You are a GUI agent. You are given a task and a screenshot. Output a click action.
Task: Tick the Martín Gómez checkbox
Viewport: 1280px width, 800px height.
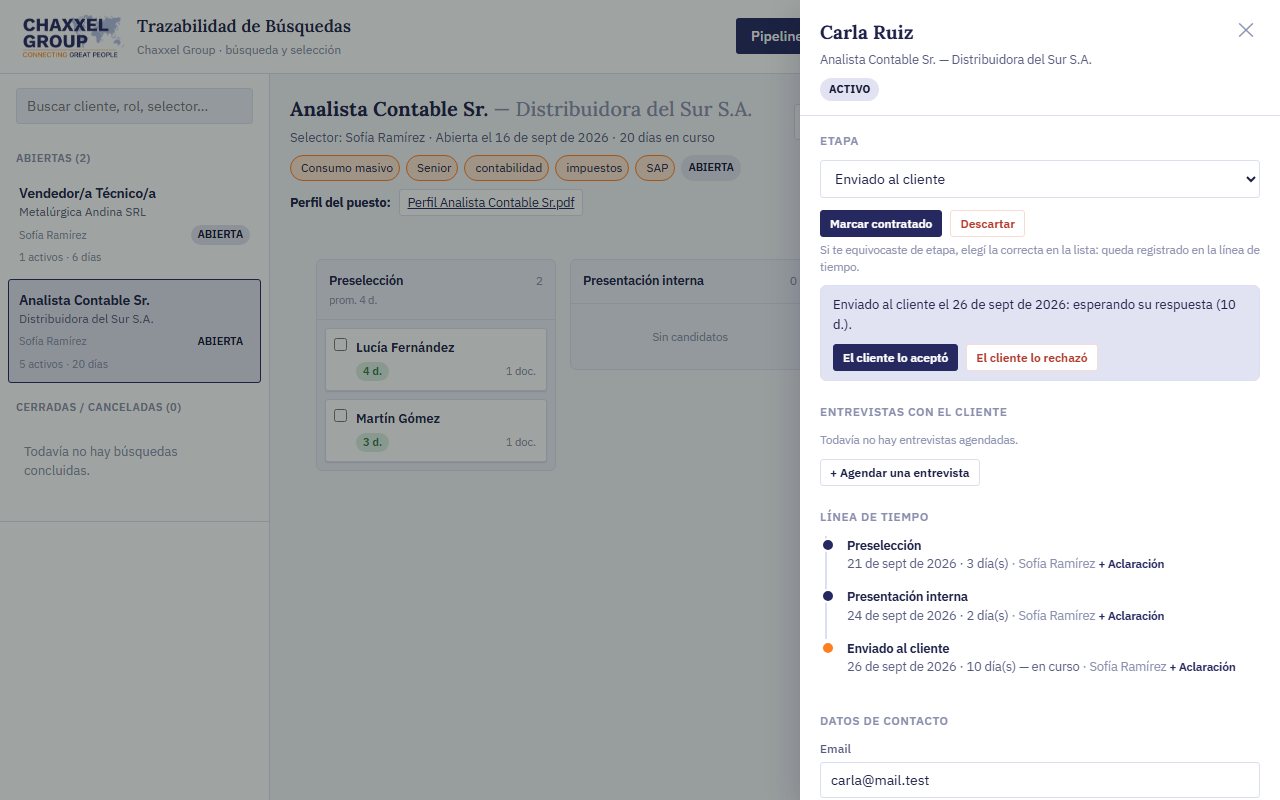pos(340,416)
